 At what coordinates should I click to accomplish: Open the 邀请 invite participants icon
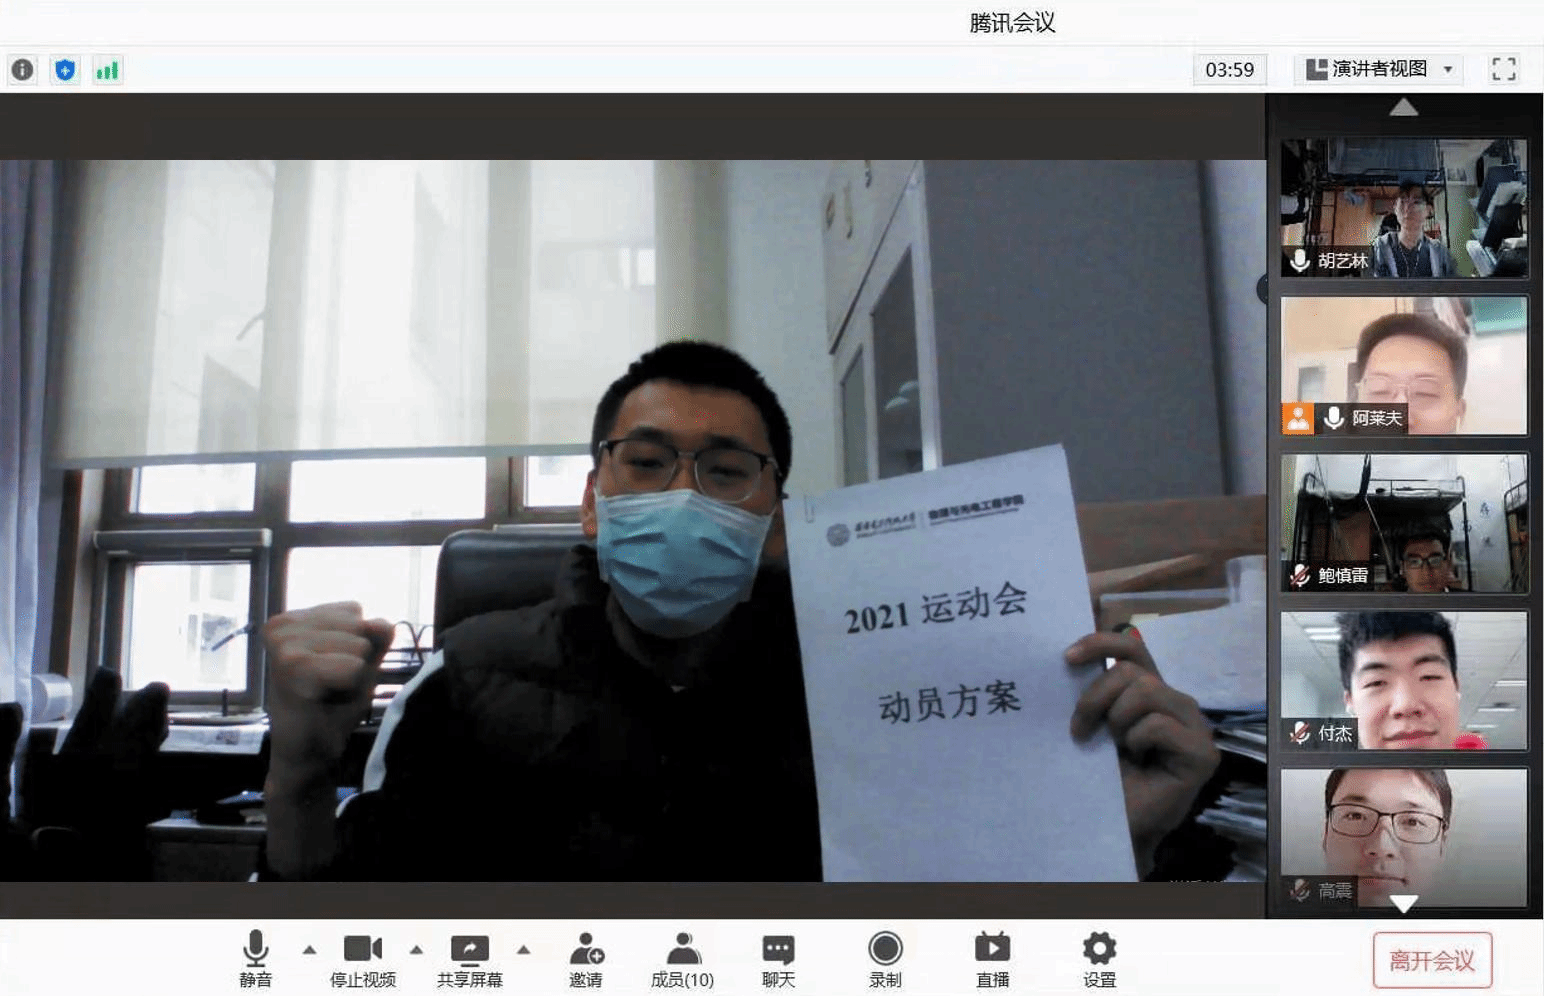pyautogui.click(x=586, y=960)
